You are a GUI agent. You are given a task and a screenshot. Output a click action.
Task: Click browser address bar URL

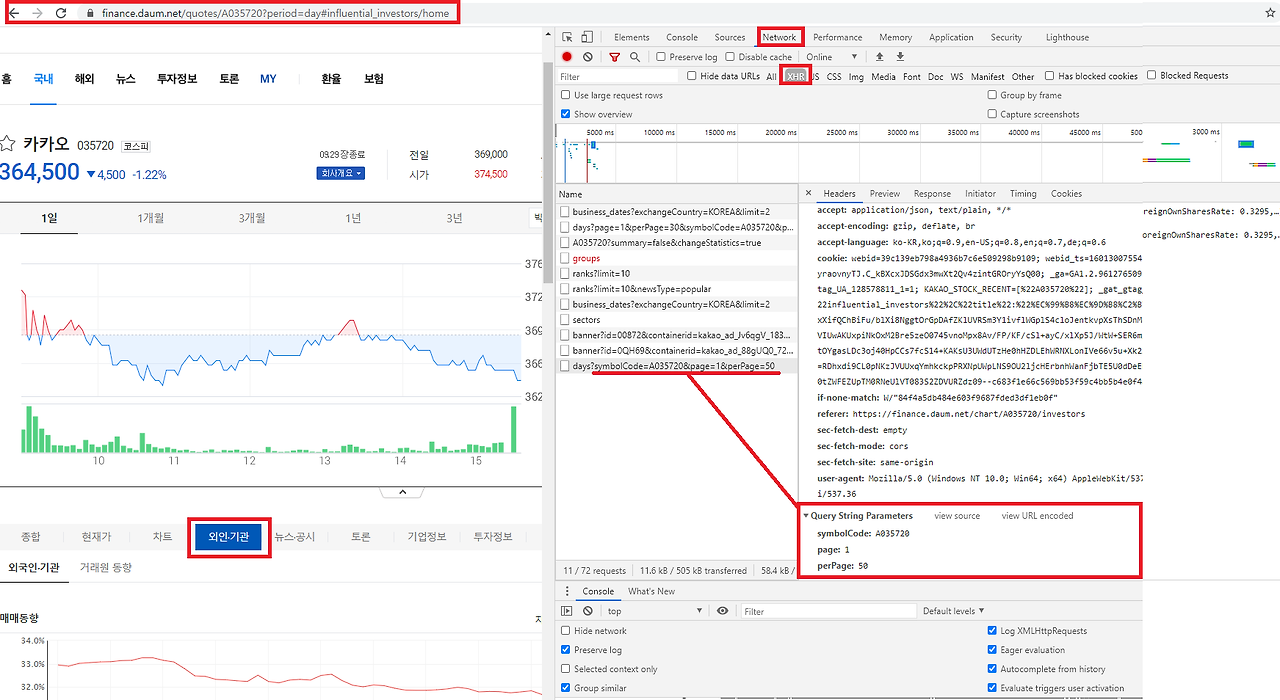click(x=275, y=13)
